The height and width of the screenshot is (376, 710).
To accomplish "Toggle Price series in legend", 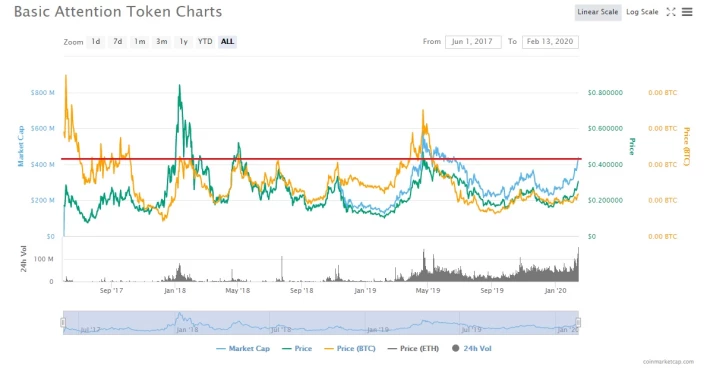I will click(297, 348).
